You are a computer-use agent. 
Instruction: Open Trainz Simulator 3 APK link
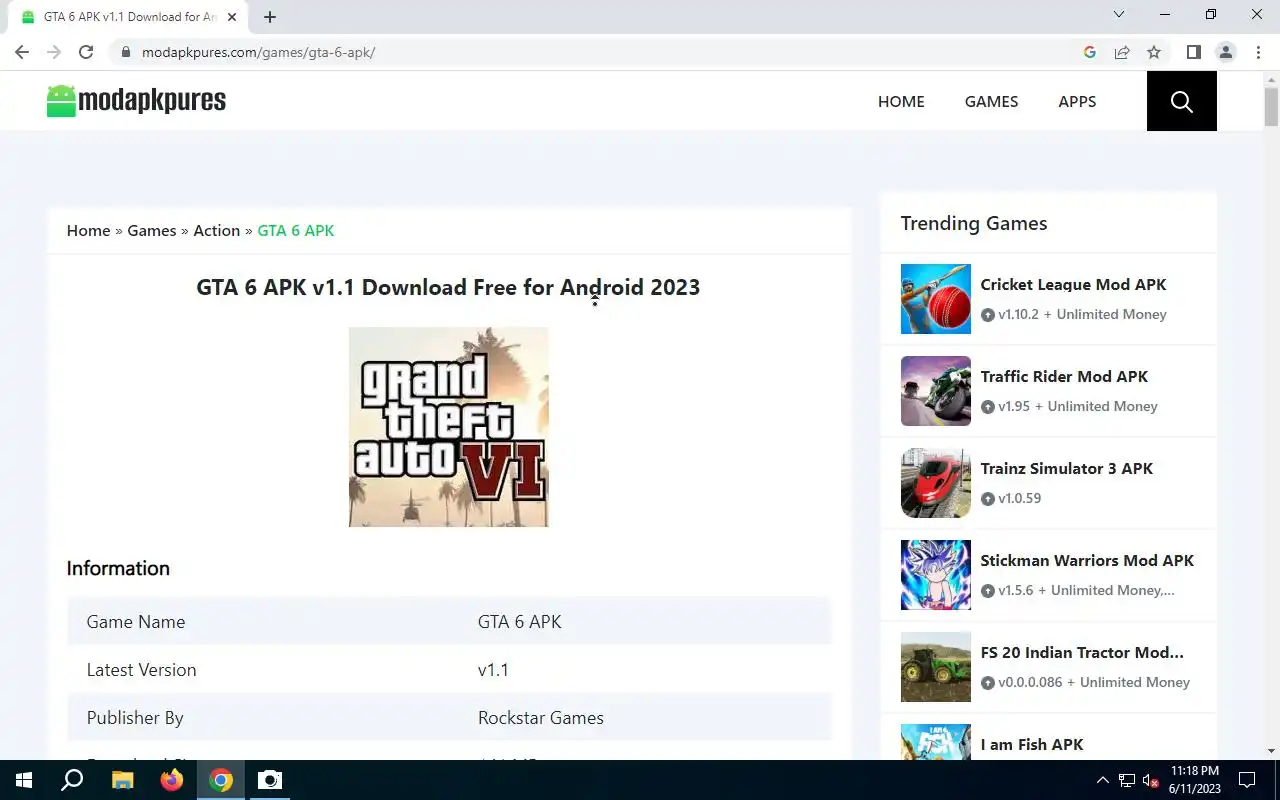(1066, 468)
